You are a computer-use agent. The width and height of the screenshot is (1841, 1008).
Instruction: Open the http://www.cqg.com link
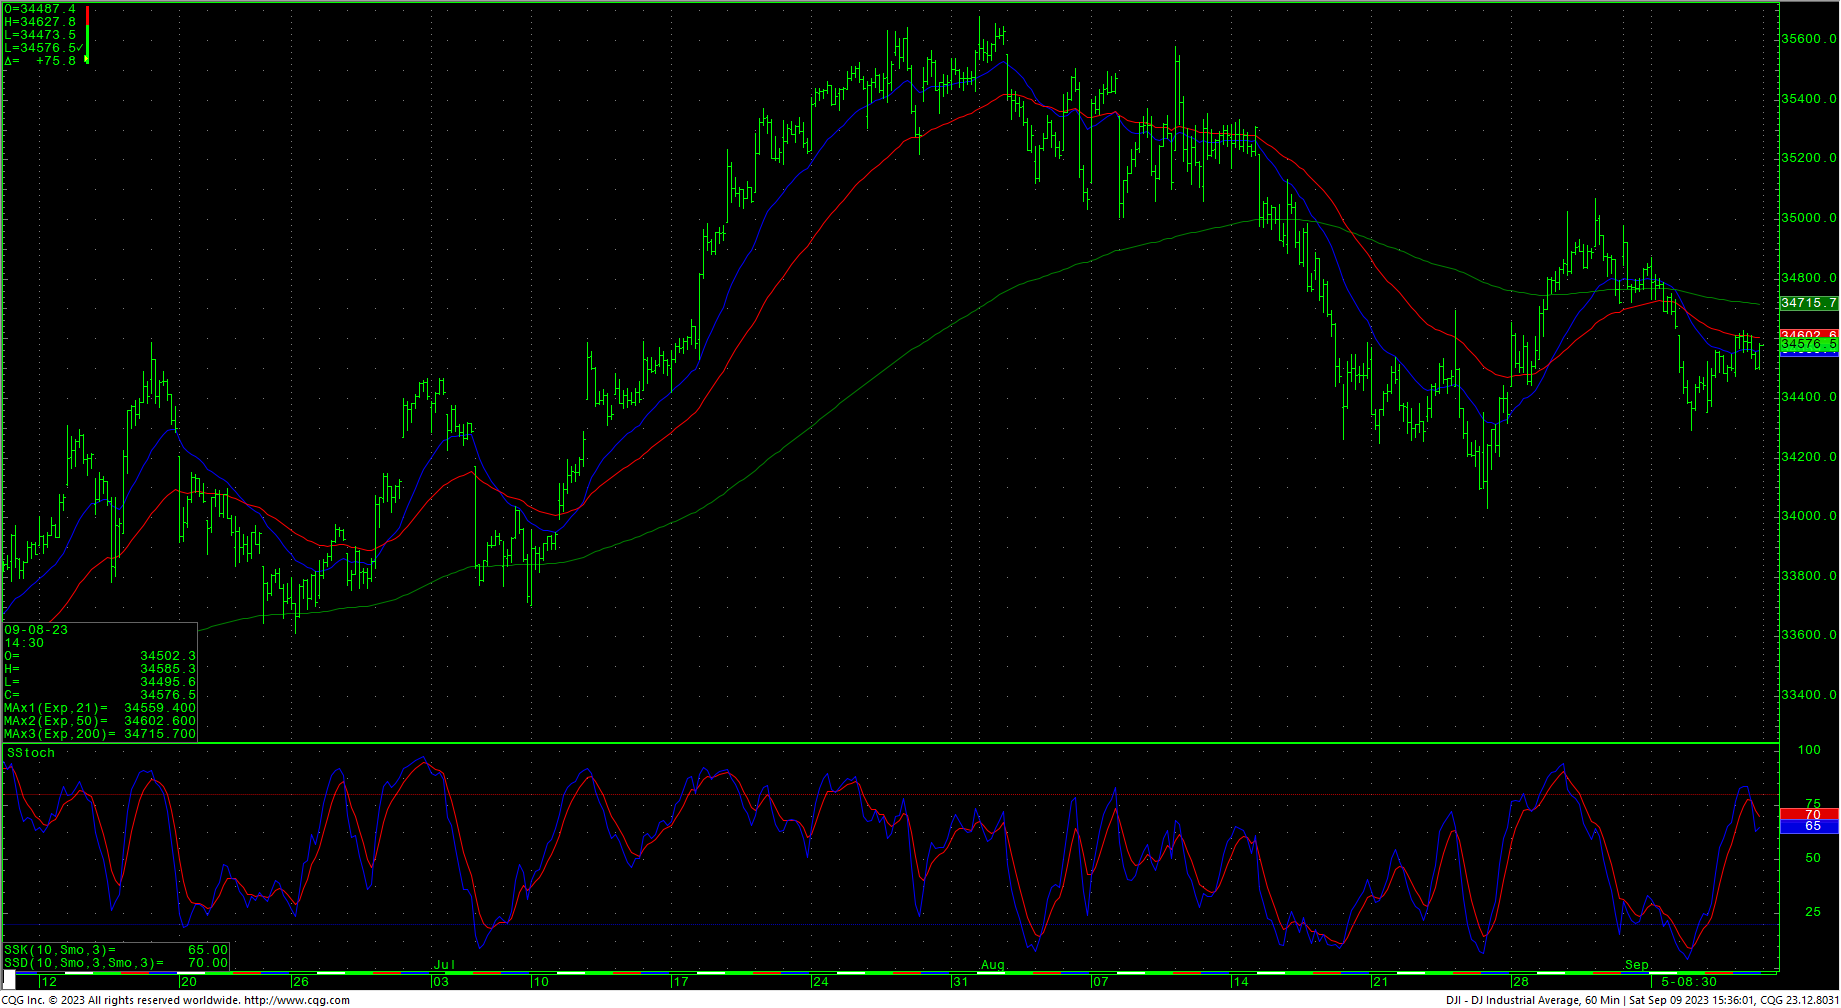coord(296,1000)
